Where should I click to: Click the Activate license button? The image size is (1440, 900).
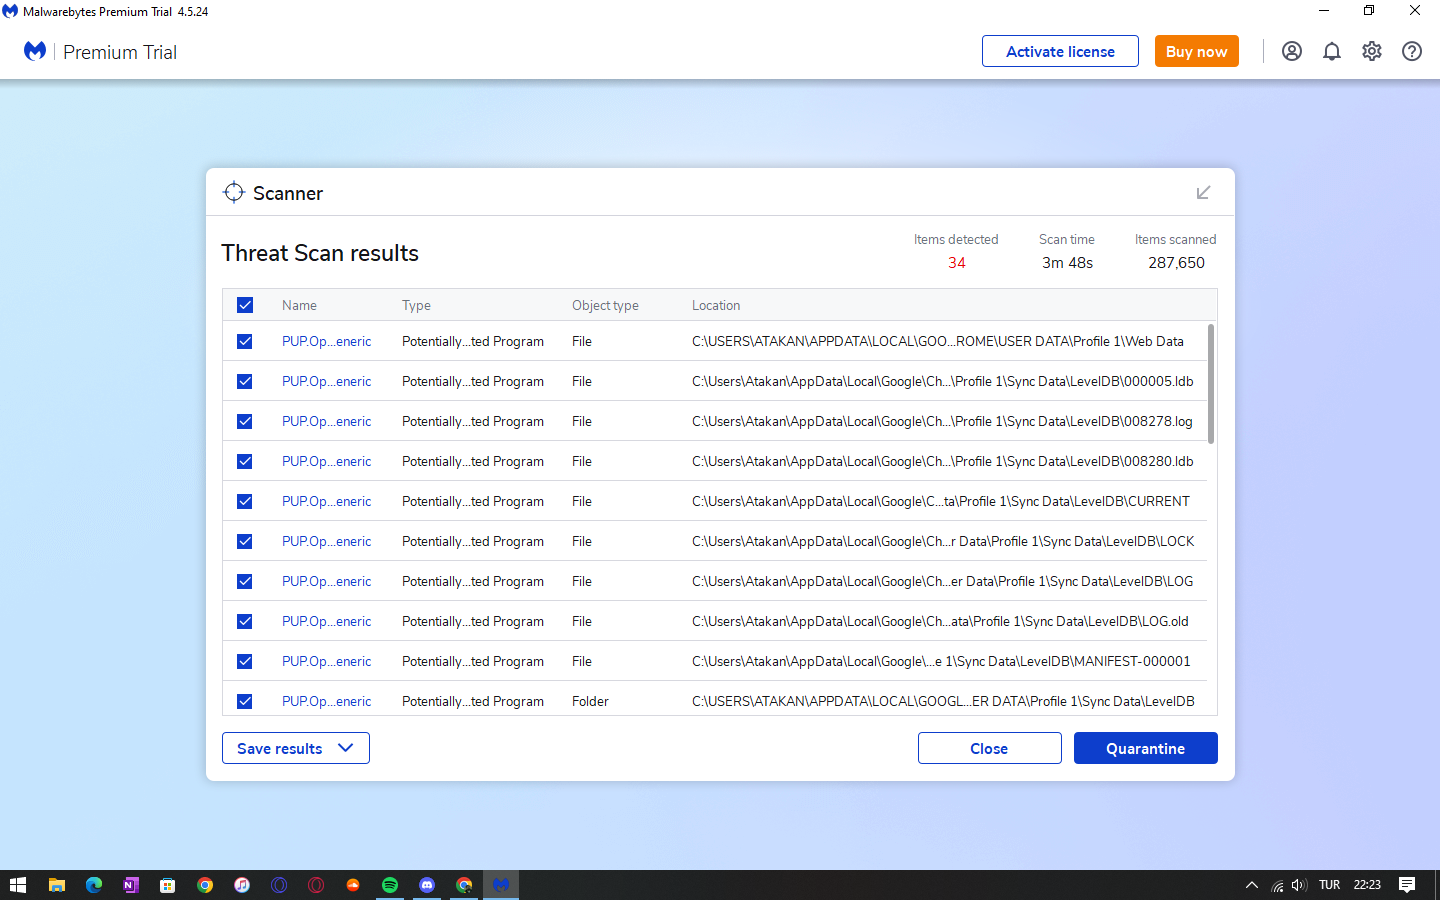point(1060,51)
